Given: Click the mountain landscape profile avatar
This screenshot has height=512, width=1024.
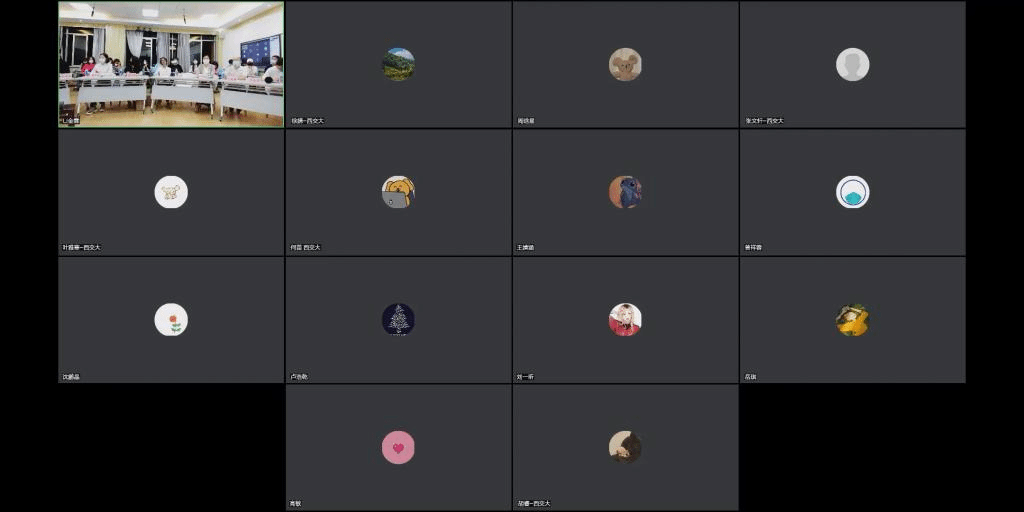Looking at the screenshot, I should click(x=398, y=64).
